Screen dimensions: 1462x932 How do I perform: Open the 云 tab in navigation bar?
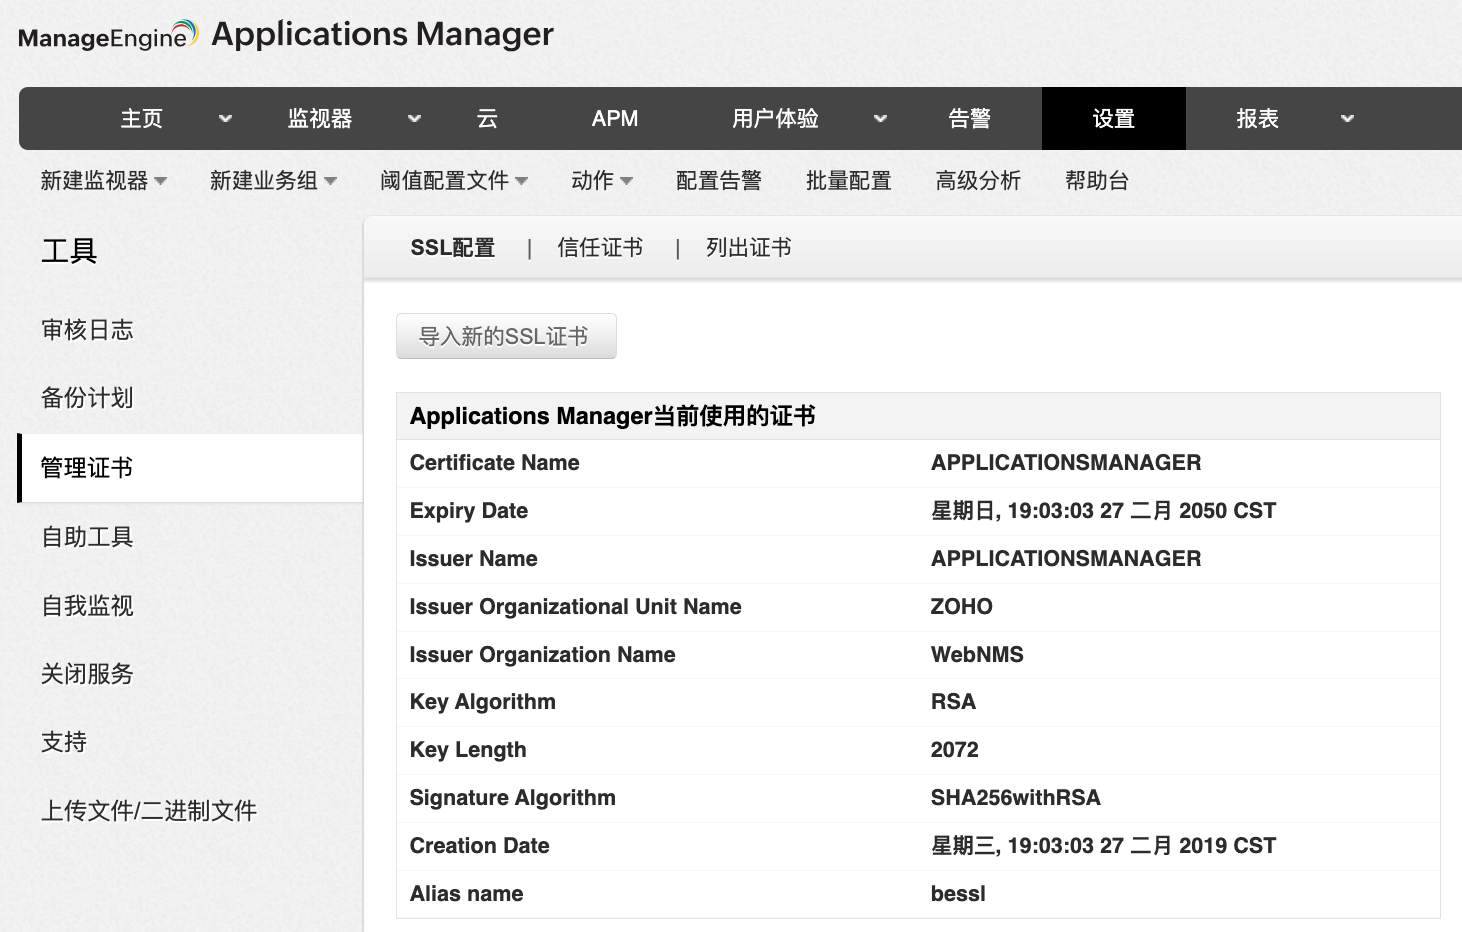point(487,119)
